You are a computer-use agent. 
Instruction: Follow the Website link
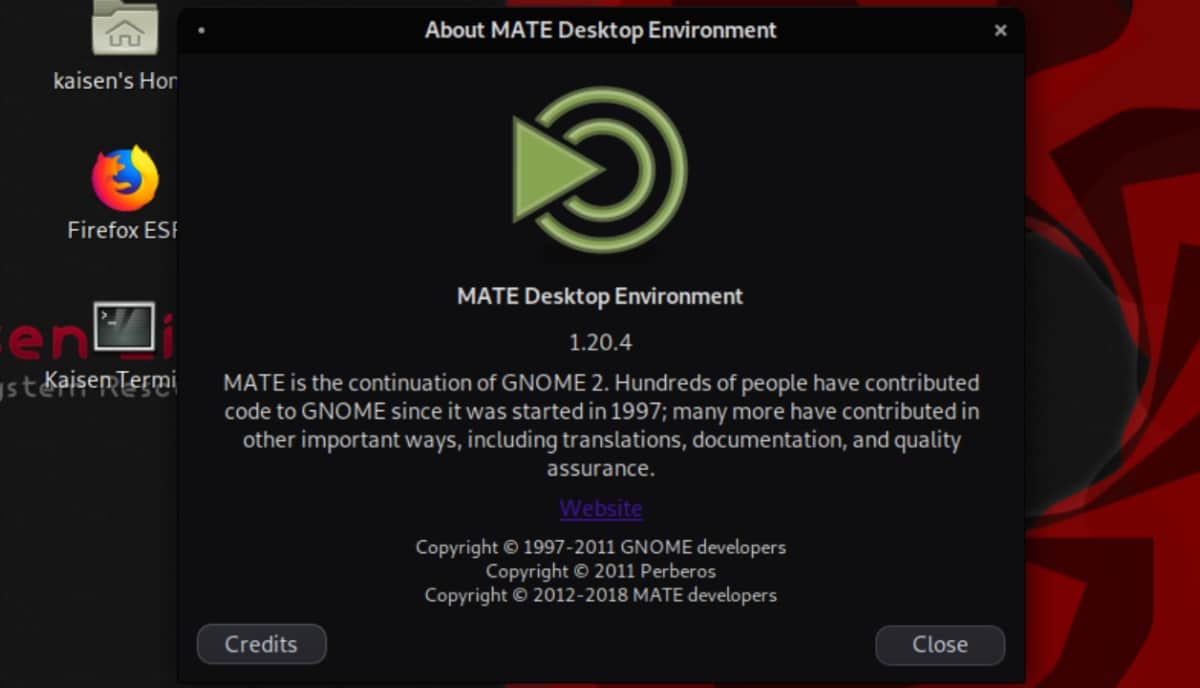click(x=601, y=509)
